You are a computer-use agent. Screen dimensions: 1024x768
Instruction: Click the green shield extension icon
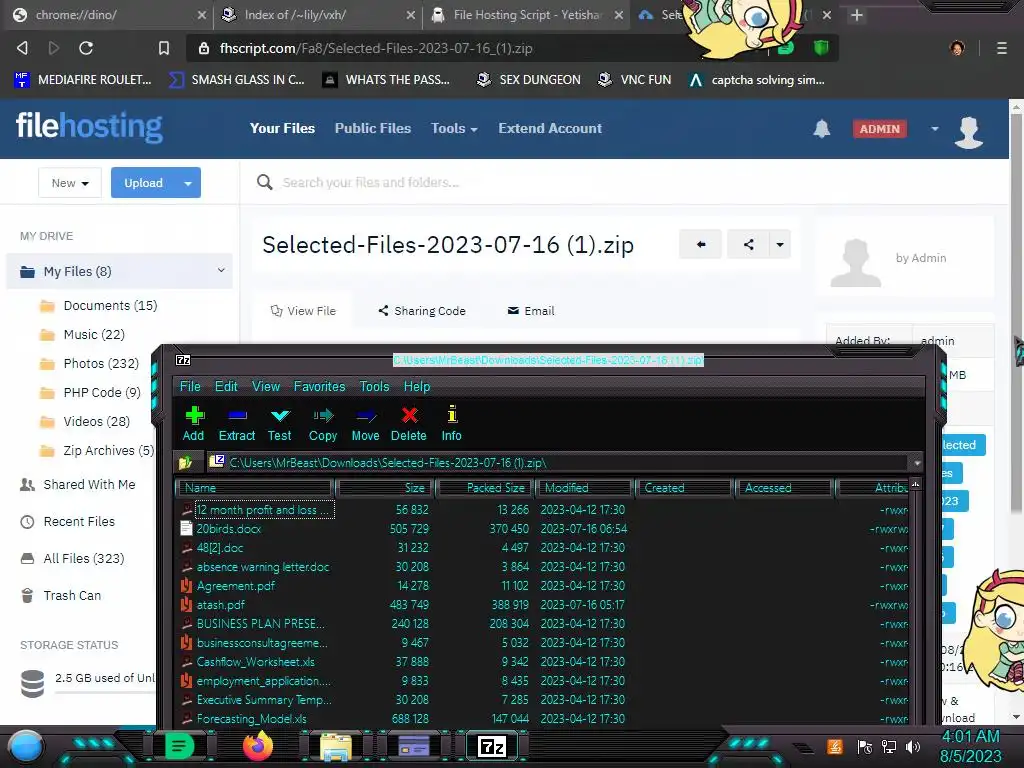(x=821, y=48)
